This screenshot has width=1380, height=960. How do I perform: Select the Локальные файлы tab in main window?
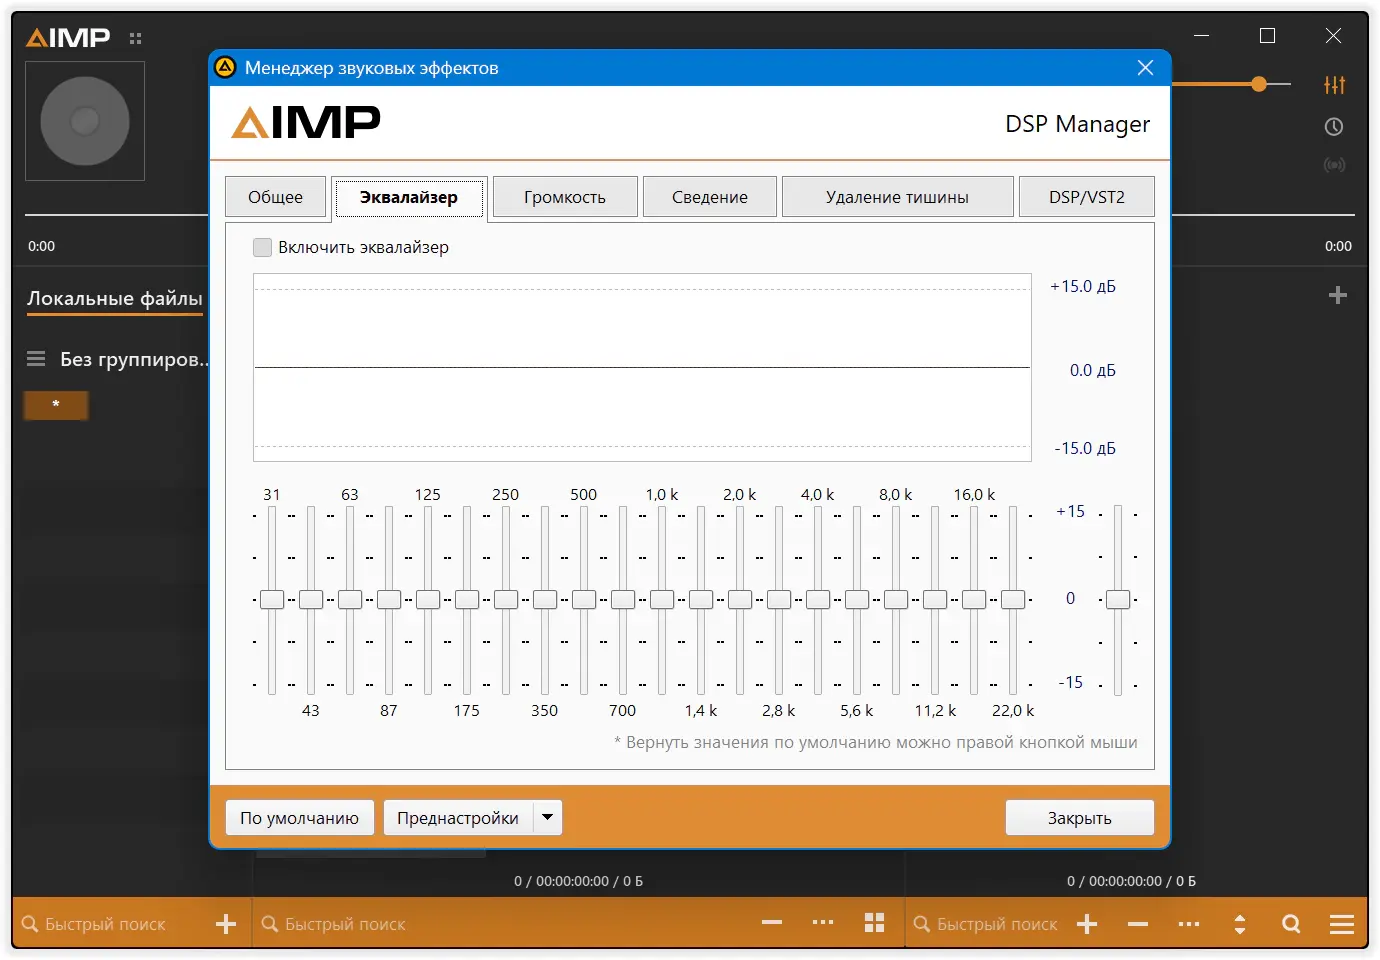click(x=115, y=298)
